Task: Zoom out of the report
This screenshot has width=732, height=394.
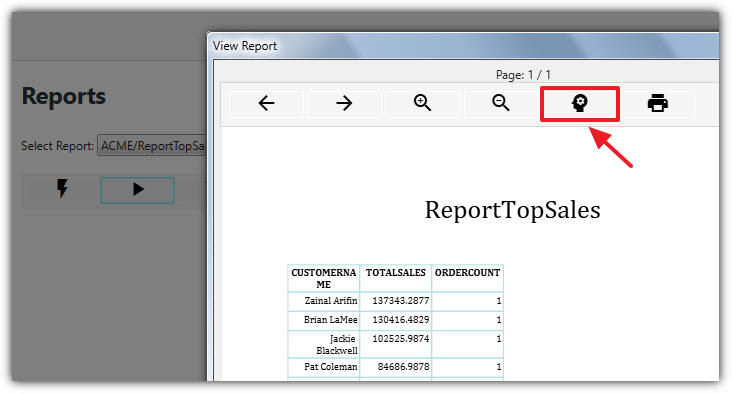Action: click(x=500, y=103)
